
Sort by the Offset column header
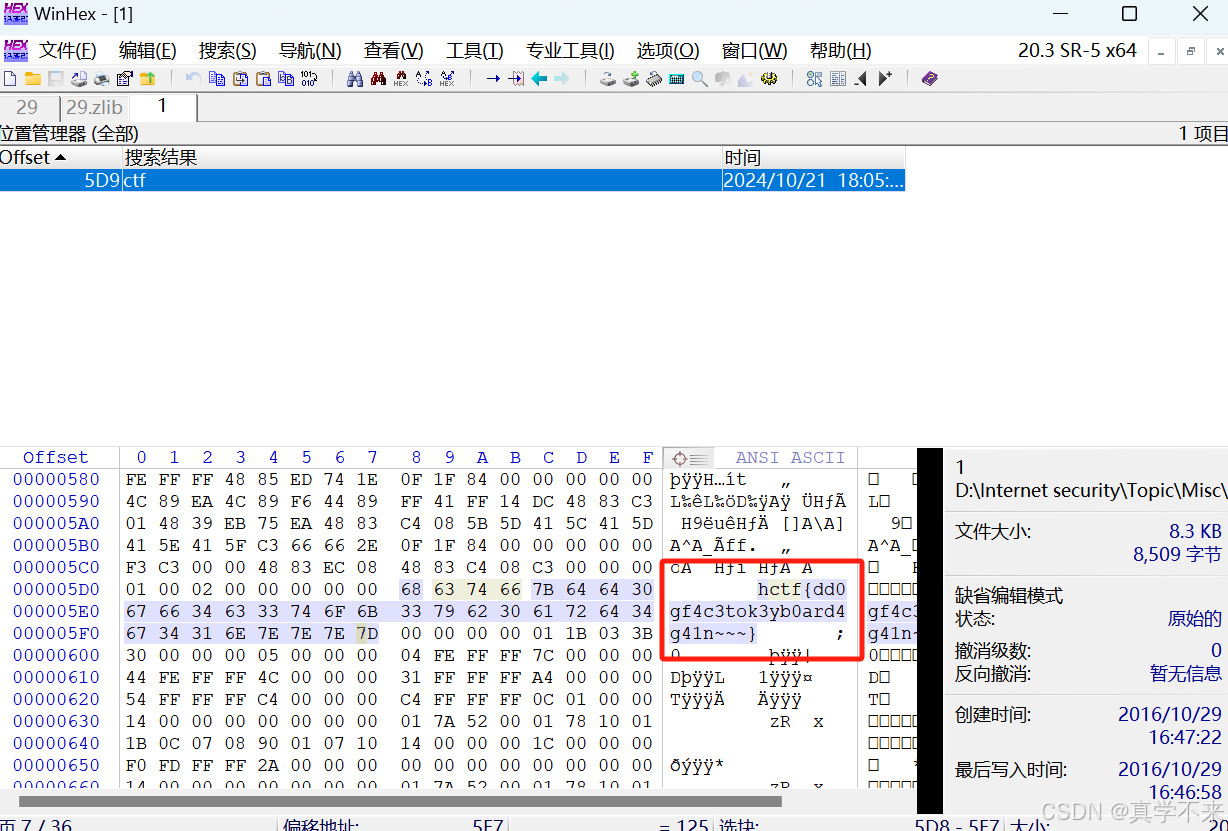(30, 157)
